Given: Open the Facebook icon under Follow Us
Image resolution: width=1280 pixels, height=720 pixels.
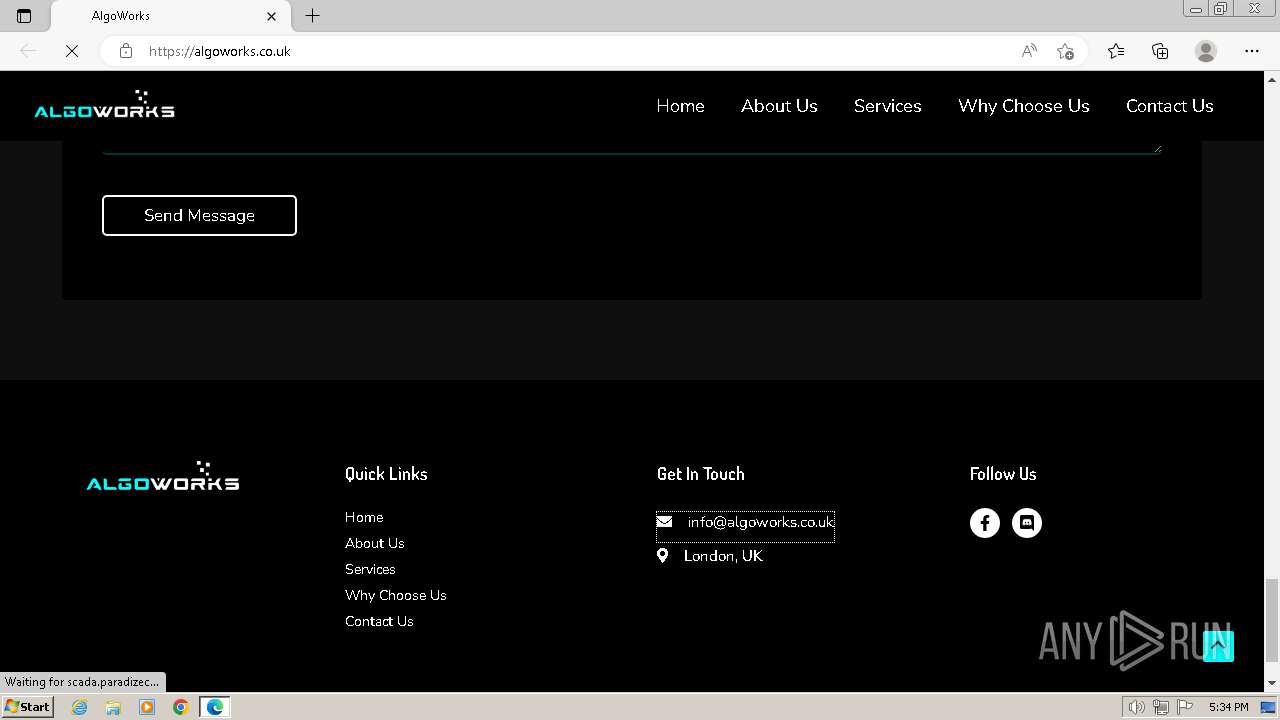Looking at the screenshot, I should [x=985, y=523].
